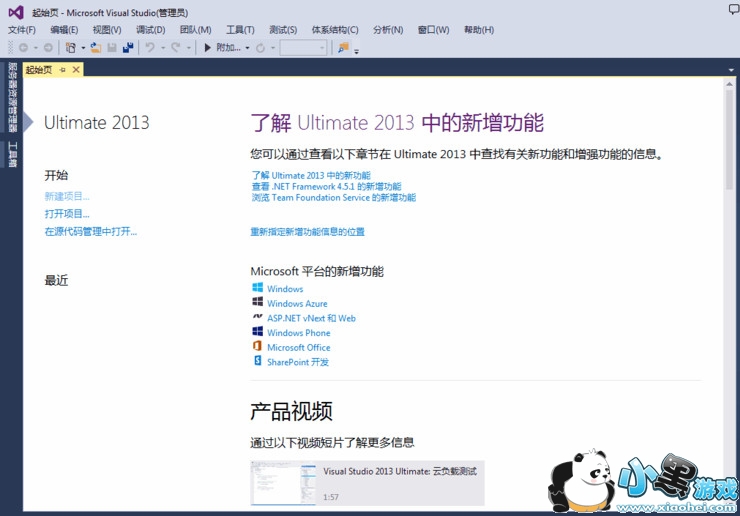Click the Save All icon
Screen dimensions: 740x516
[128, 48]
